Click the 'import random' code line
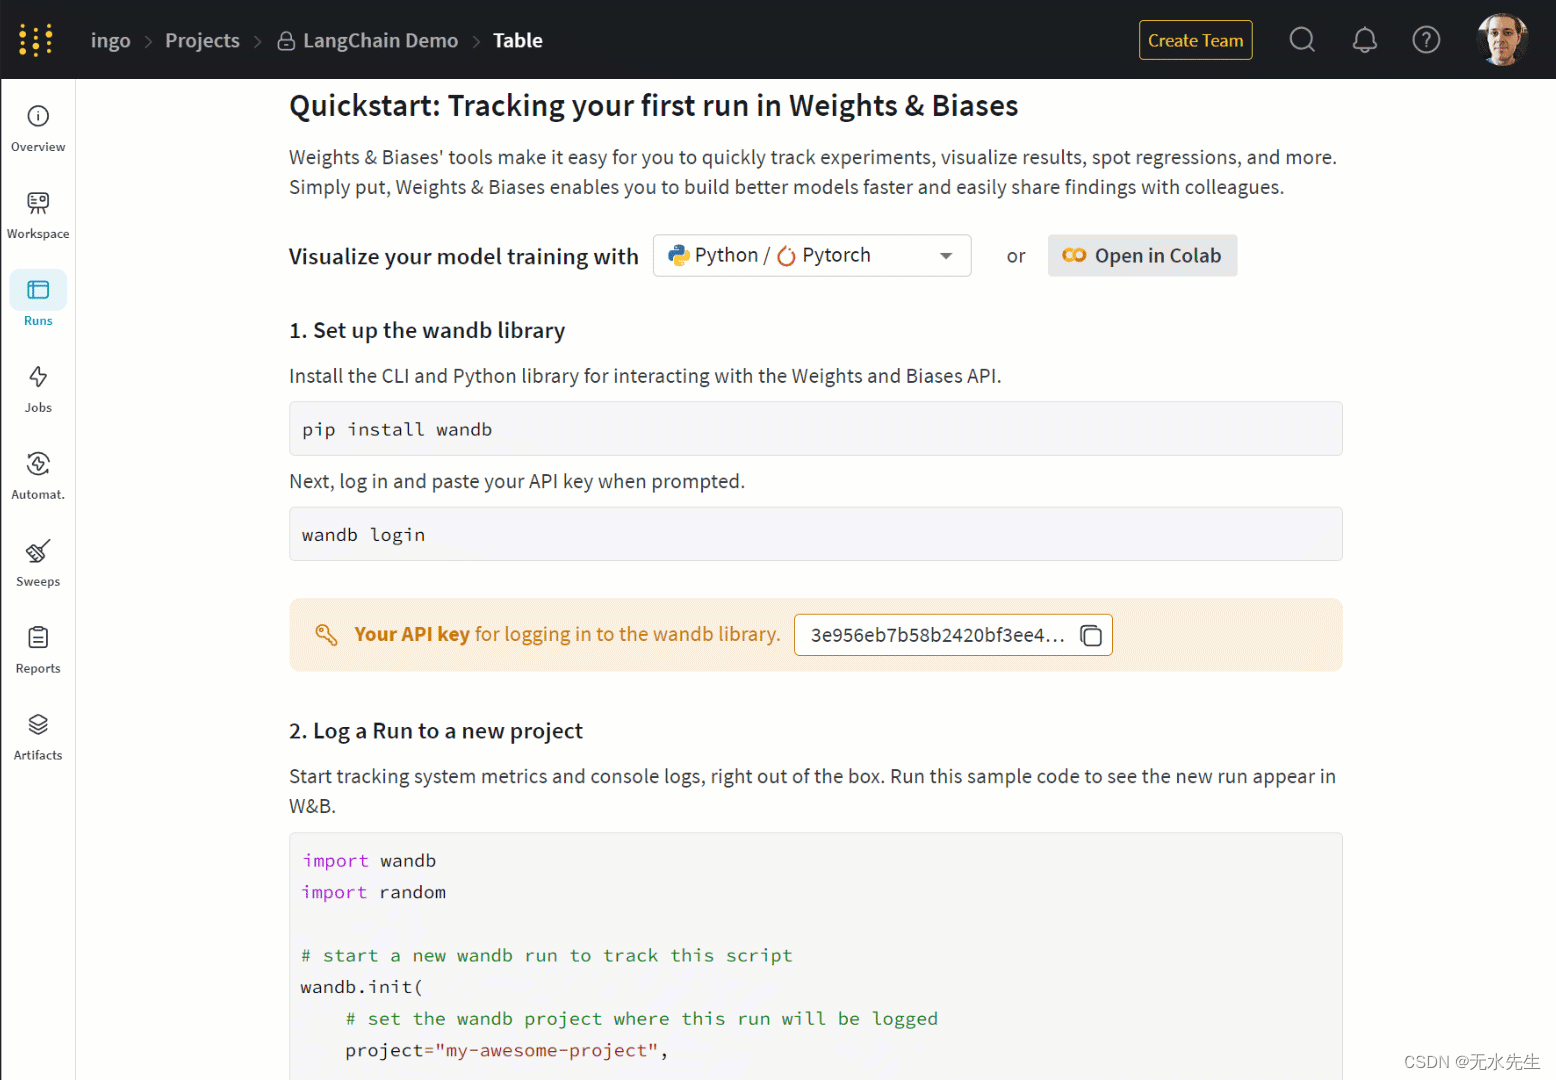The height and width of the screenshot is (1080, 1556). click(374, 892)
